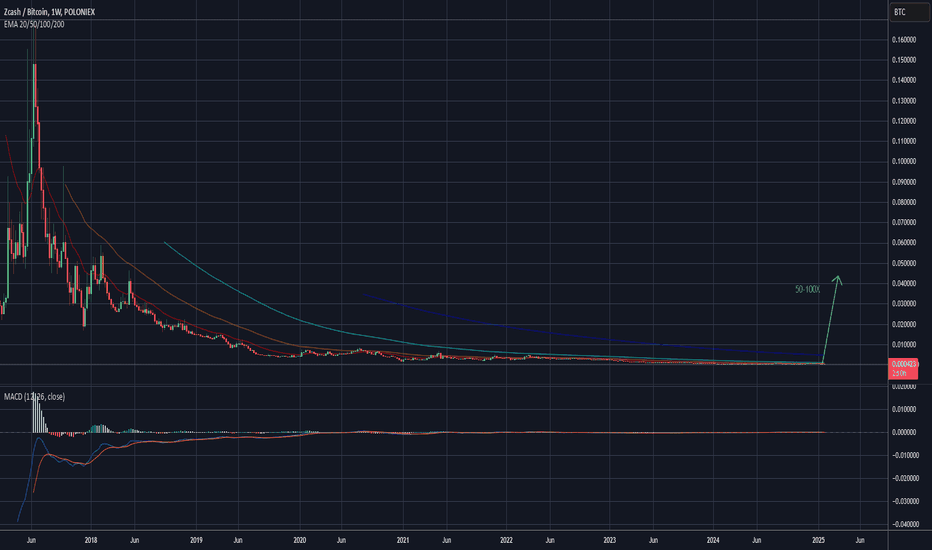Click the 2022 label on time axis
The image size is (932, 550).
coord(506,540)
